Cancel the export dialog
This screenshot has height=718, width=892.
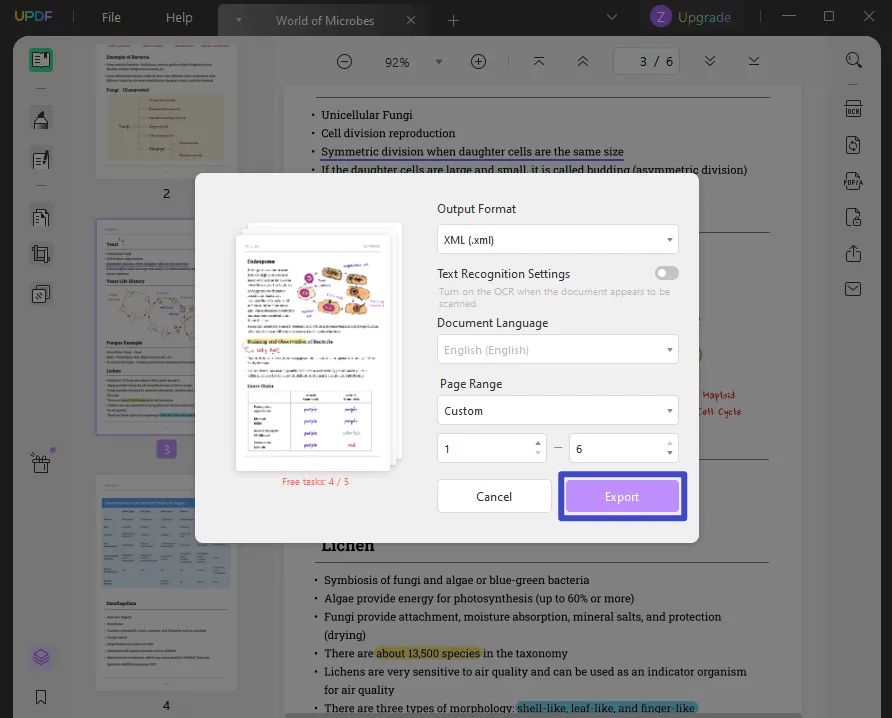tap(494, 496)
